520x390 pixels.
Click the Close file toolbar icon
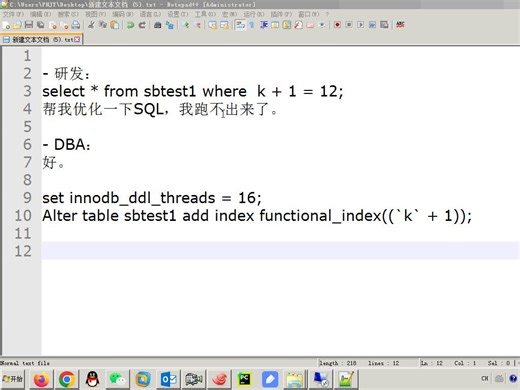[53, 25]
